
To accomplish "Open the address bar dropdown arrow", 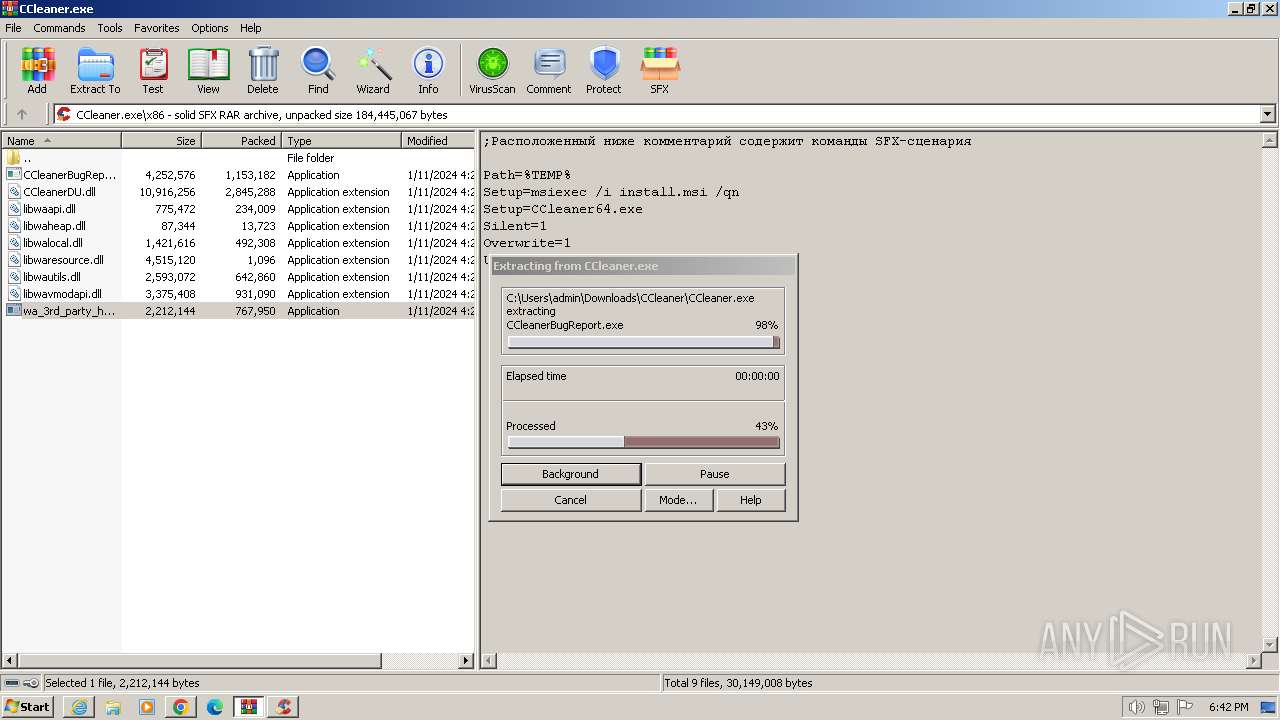I will [x=1268, y=114].
